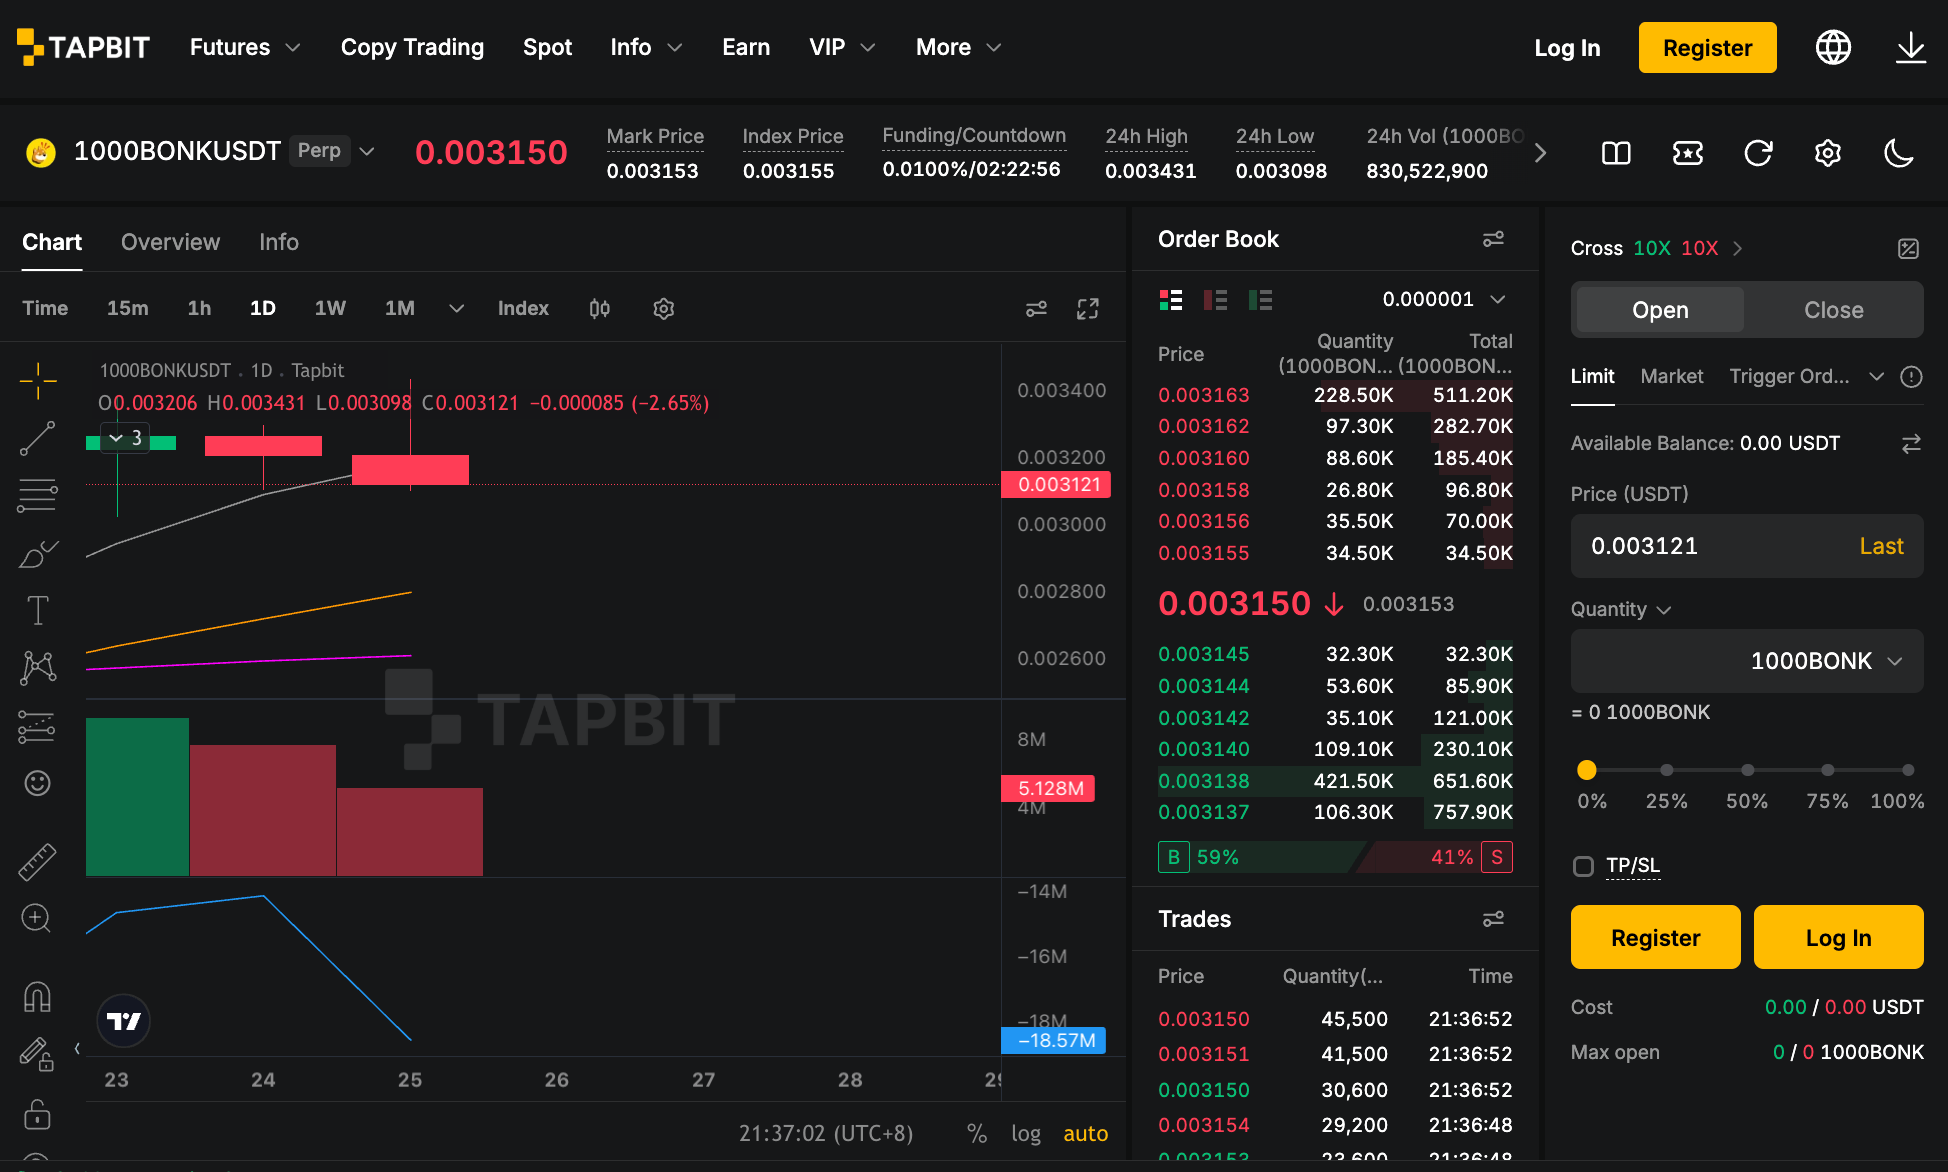Expand the Futures menu
1948x1172 pixels.
point(245,47)
